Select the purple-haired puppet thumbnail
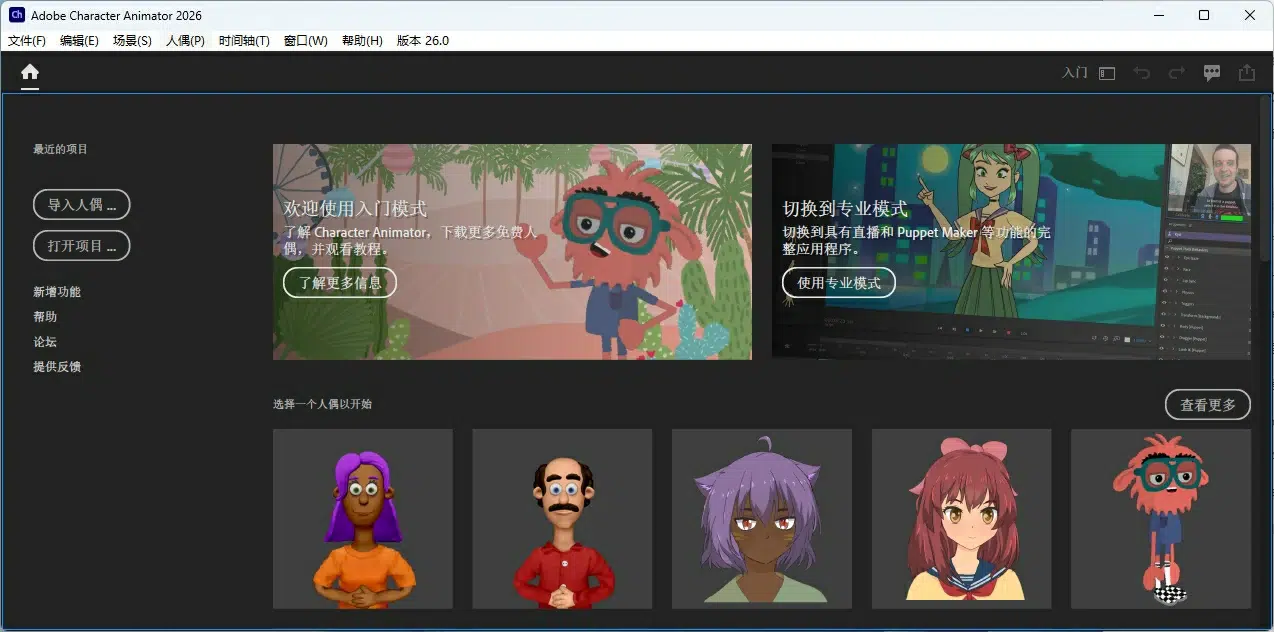The width and height of the screenshot is (1274, 632). click(x=362, y=518)
